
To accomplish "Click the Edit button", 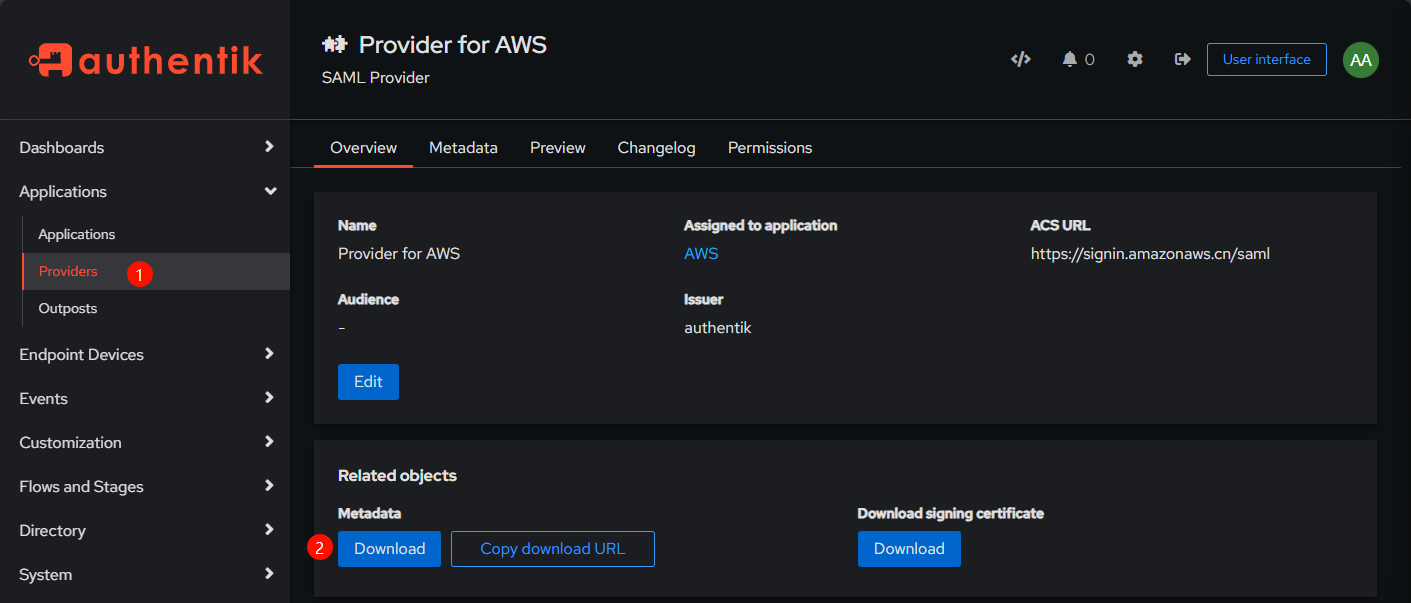I will [x=368, y=382].
